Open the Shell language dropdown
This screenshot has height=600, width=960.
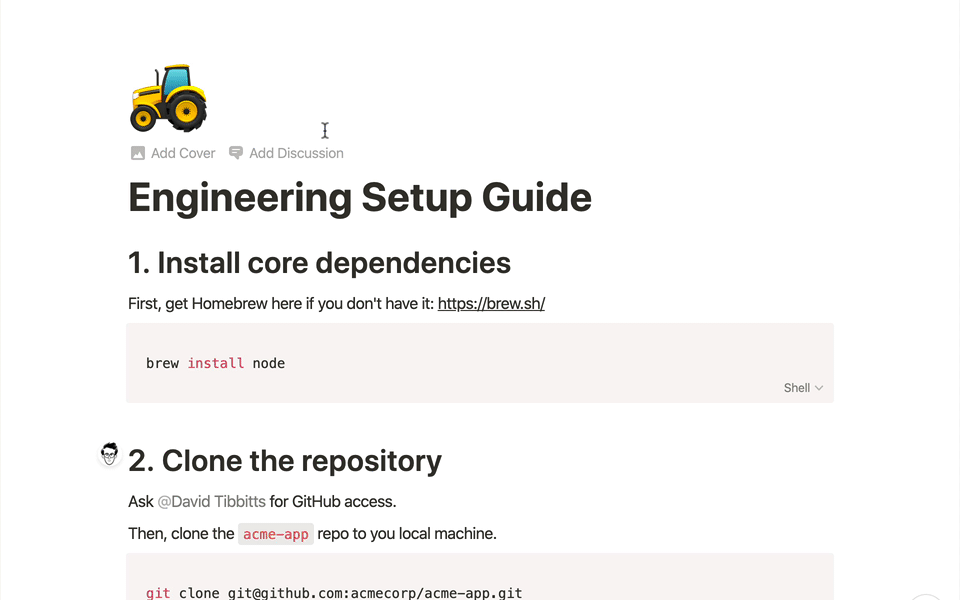click(x=803, y=388)
